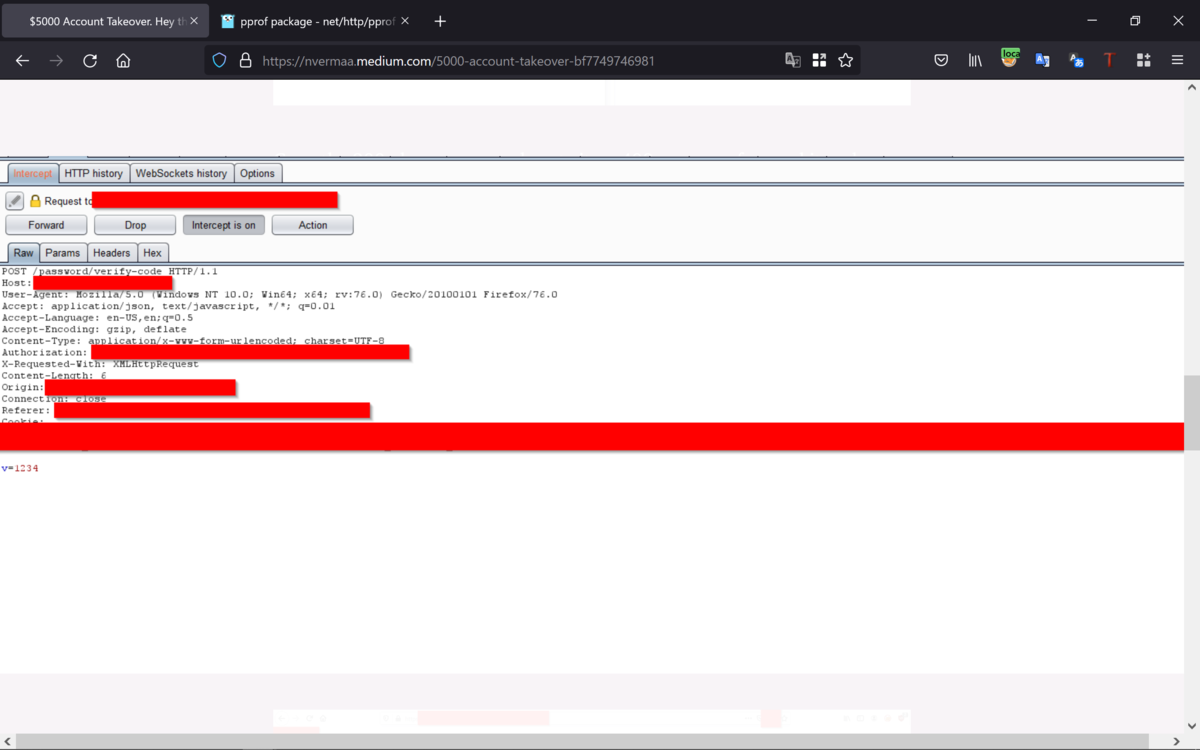This screenshot has height=750, width=1200.
Task: Click the Content-Length header line
Action: 55,376
